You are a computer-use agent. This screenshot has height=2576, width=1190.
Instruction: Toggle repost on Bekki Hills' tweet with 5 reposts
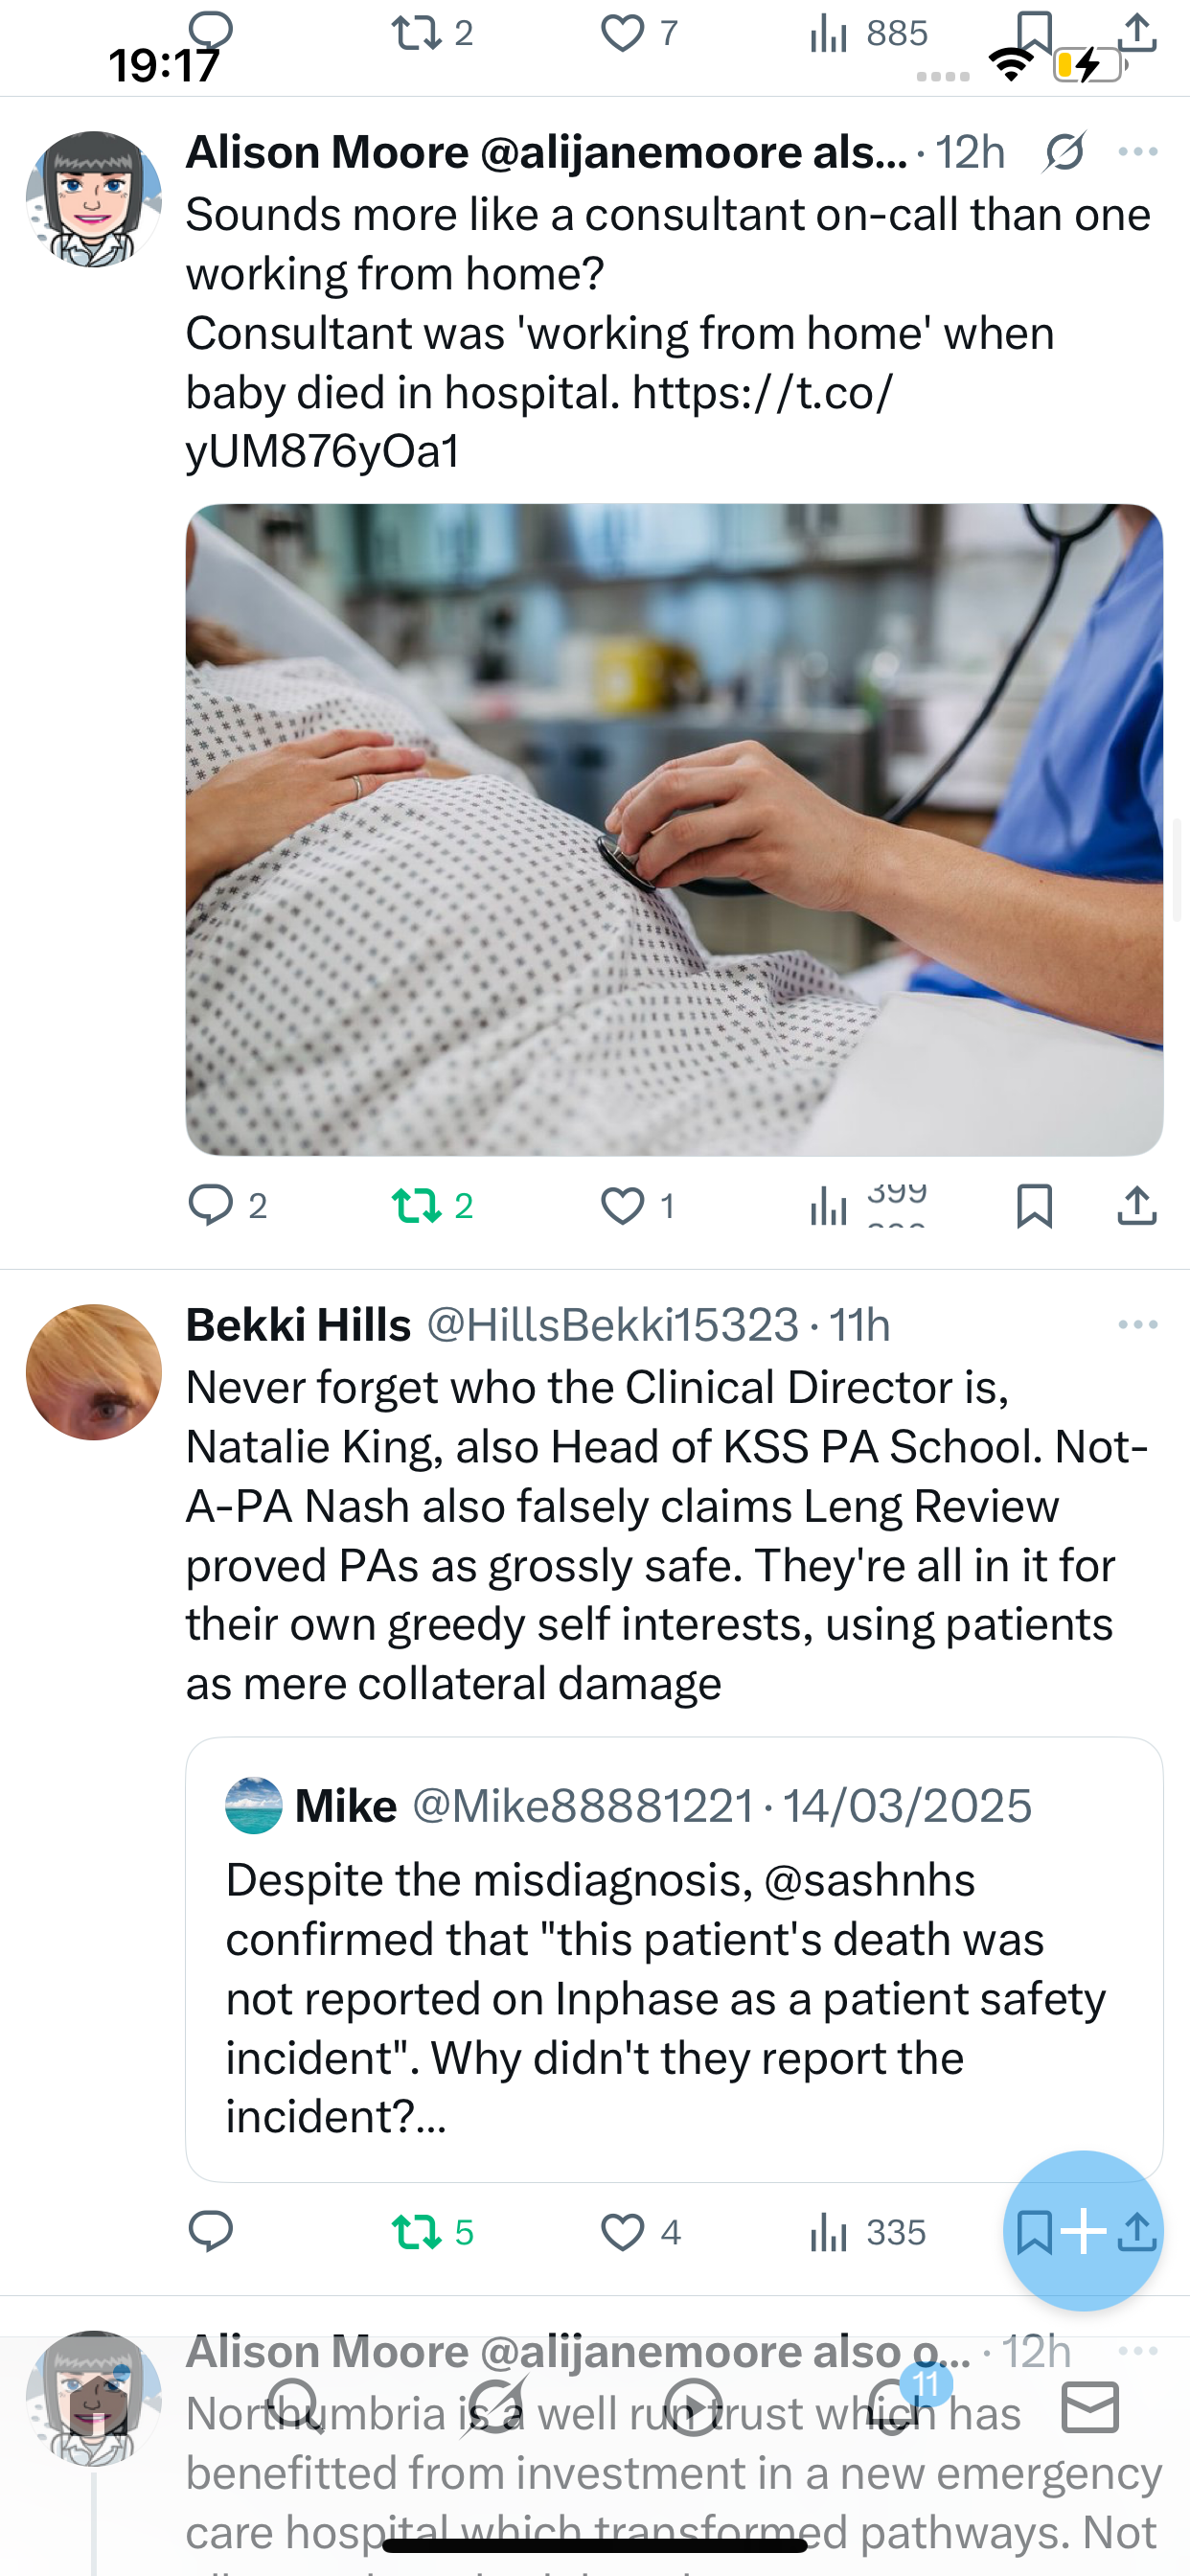click(418, 2232)
